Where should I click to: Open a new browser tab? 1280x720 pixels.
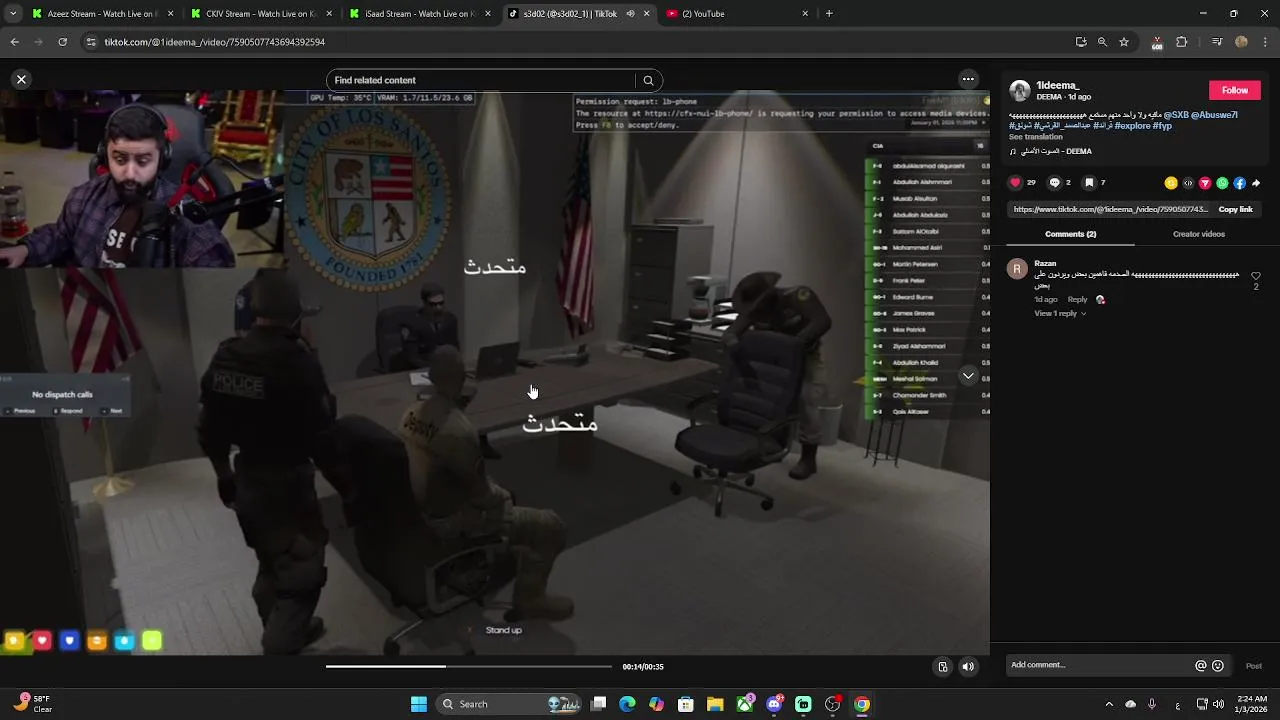[829, 14]
